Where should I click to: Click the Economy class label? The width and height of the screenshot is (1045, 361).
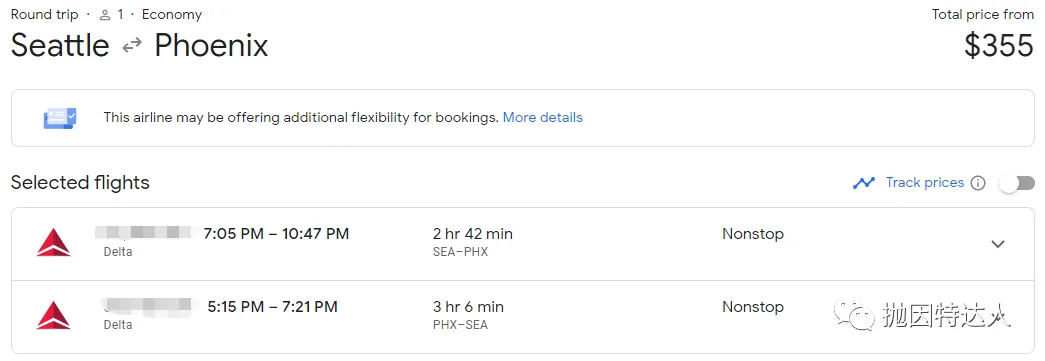pos(172,15)
